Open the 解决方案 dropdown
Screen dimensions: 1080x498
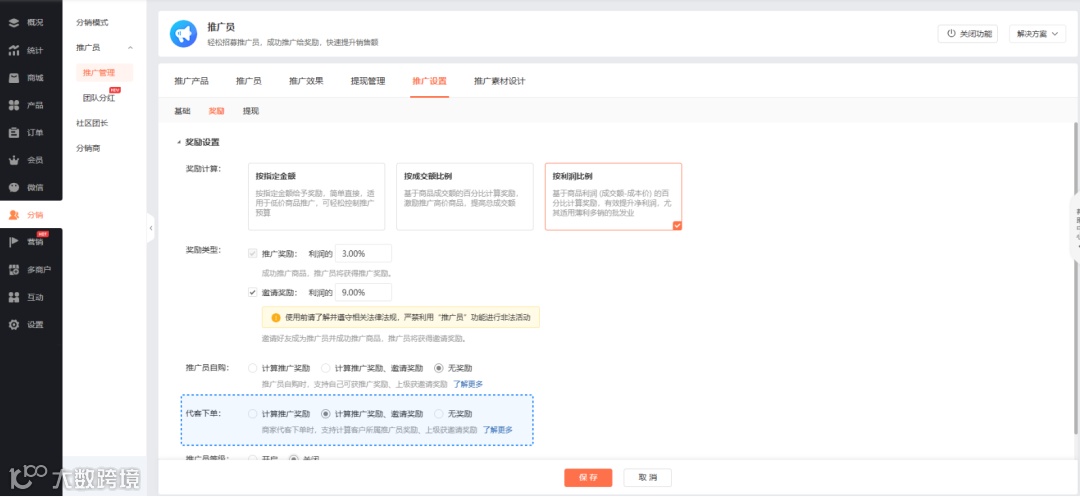tap(1037, 34)
